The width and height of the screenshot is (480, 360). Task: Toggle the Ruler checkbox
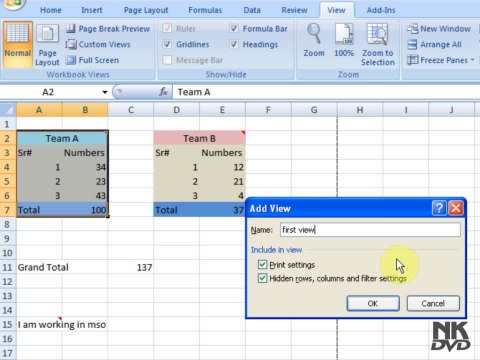point(167,28)
